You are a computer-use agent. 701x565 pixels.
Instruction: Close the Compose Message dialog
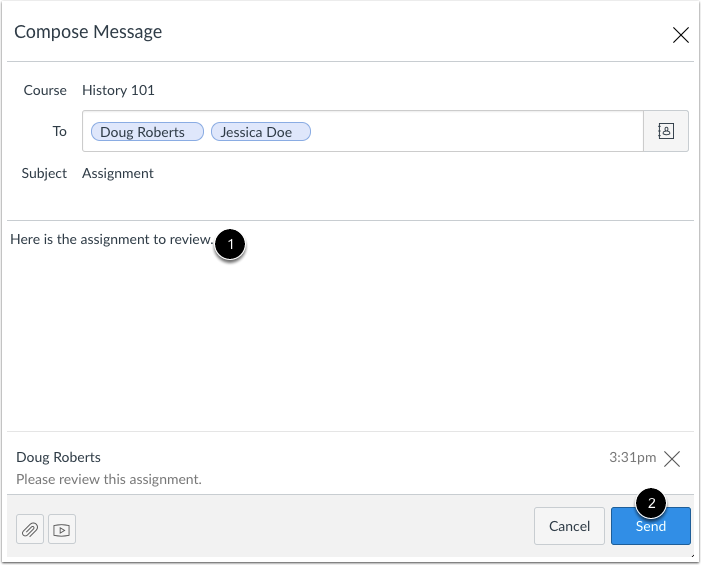680,35
